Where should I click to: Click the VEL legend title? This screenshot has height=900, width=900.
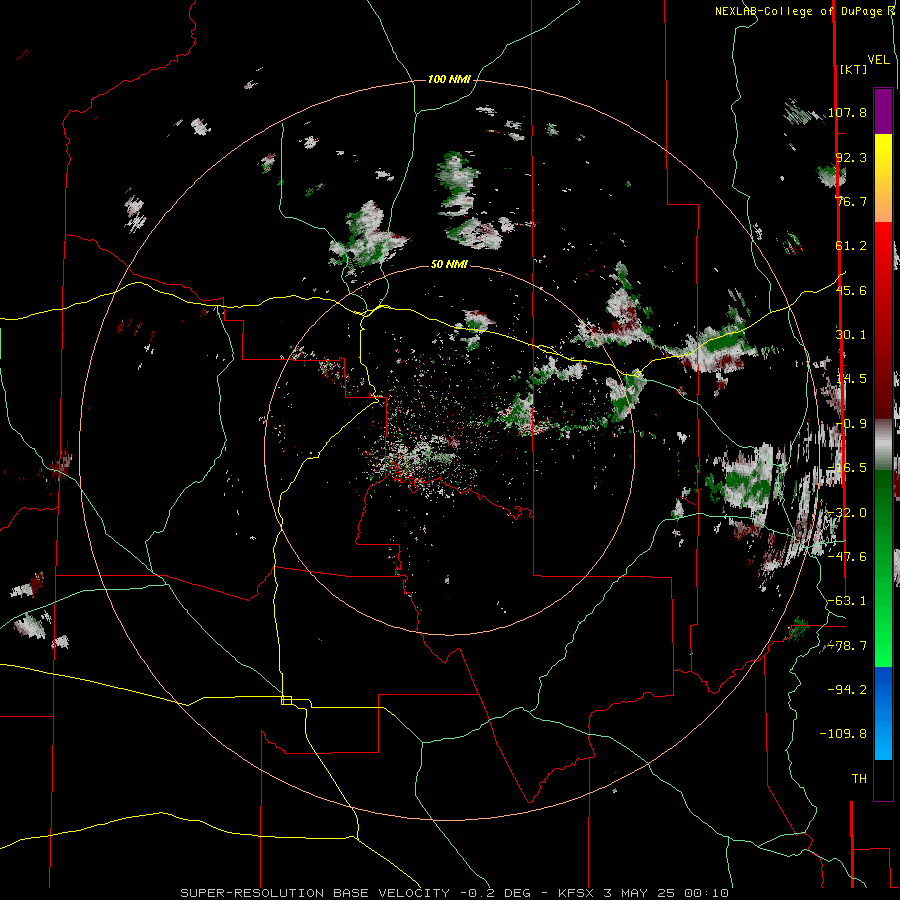click(878, 60)
